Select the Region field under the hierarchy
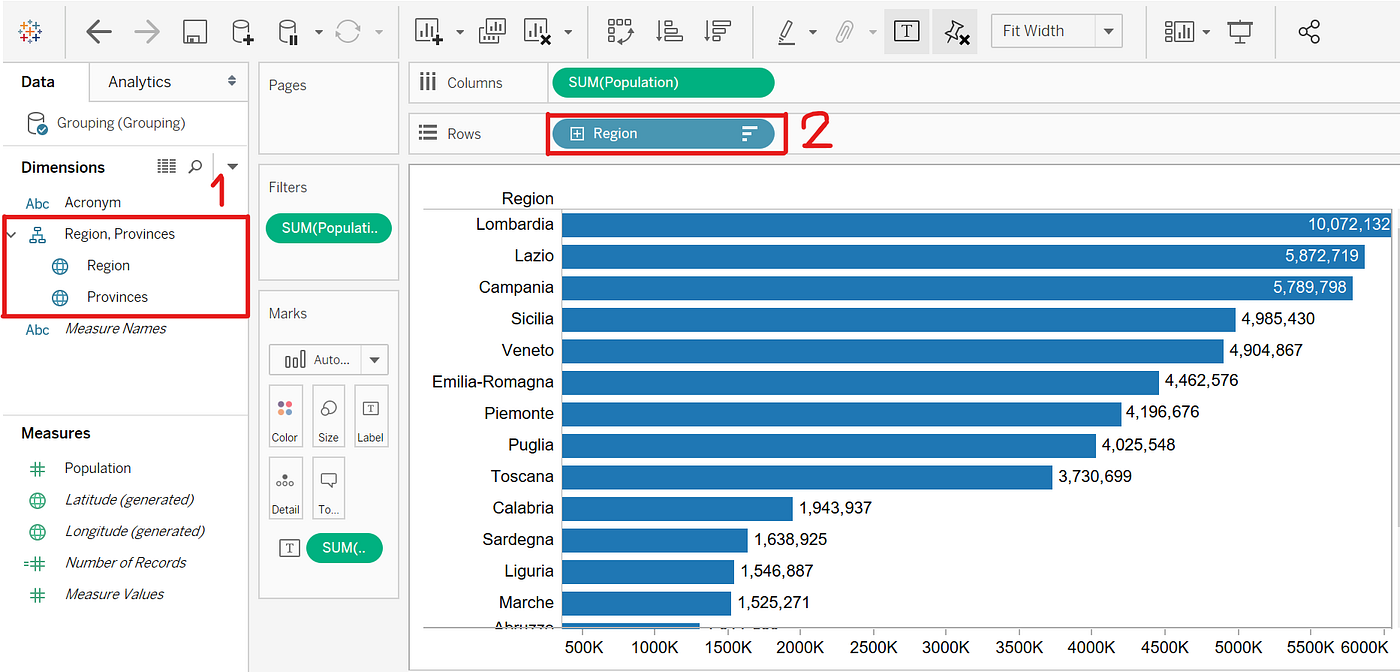Image resolution: width=1400 pixels, height=672 pixels. [x=108, y=265]
